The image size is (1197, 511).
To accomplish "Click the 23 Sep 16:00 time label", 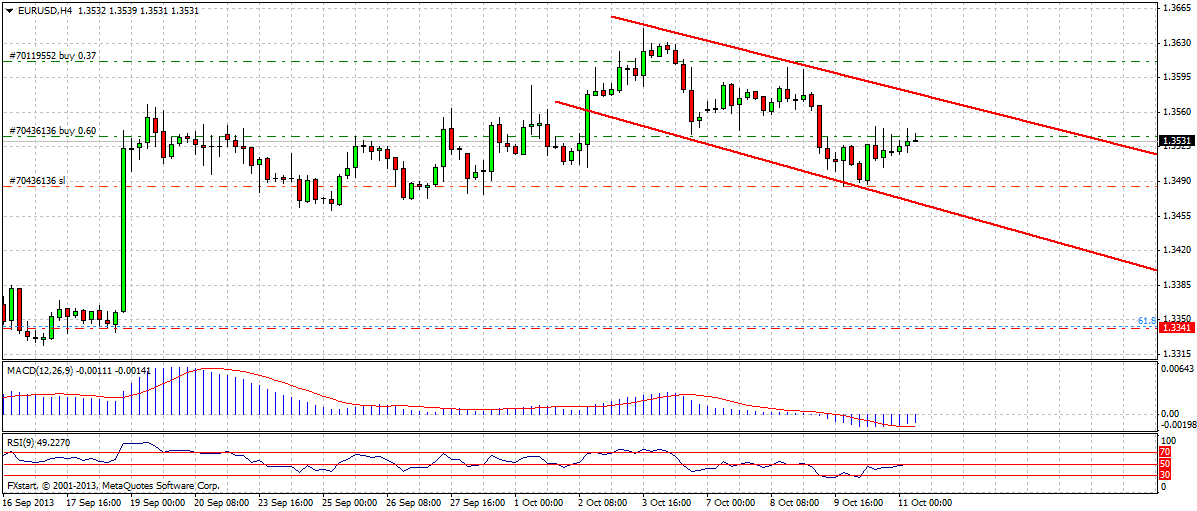I will click(285, 503).
